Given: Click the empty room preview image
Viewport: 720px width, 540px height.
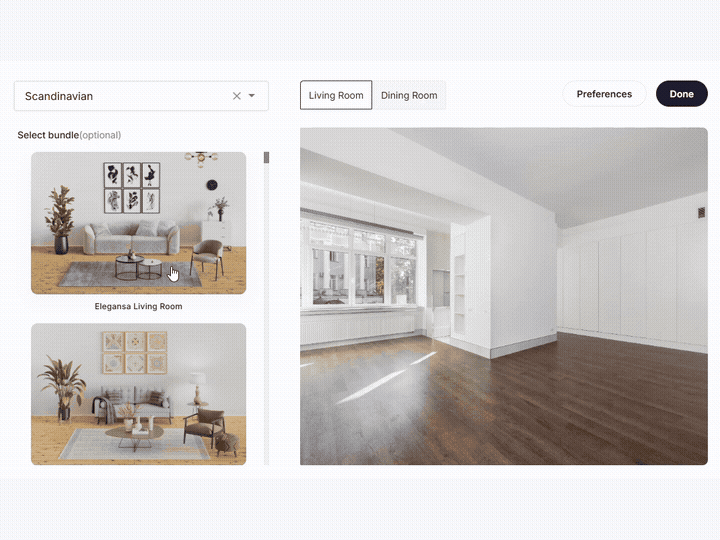Looking at the screenshot, I should [504, 296].
